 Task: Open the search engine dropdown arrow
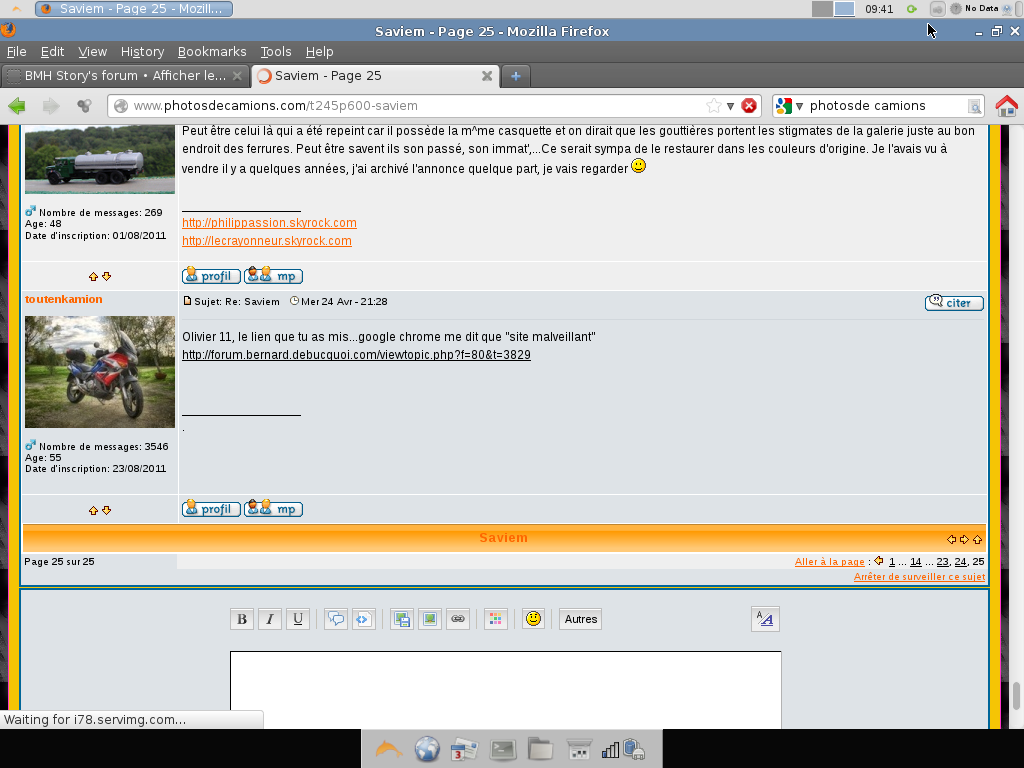pos(800,106)
